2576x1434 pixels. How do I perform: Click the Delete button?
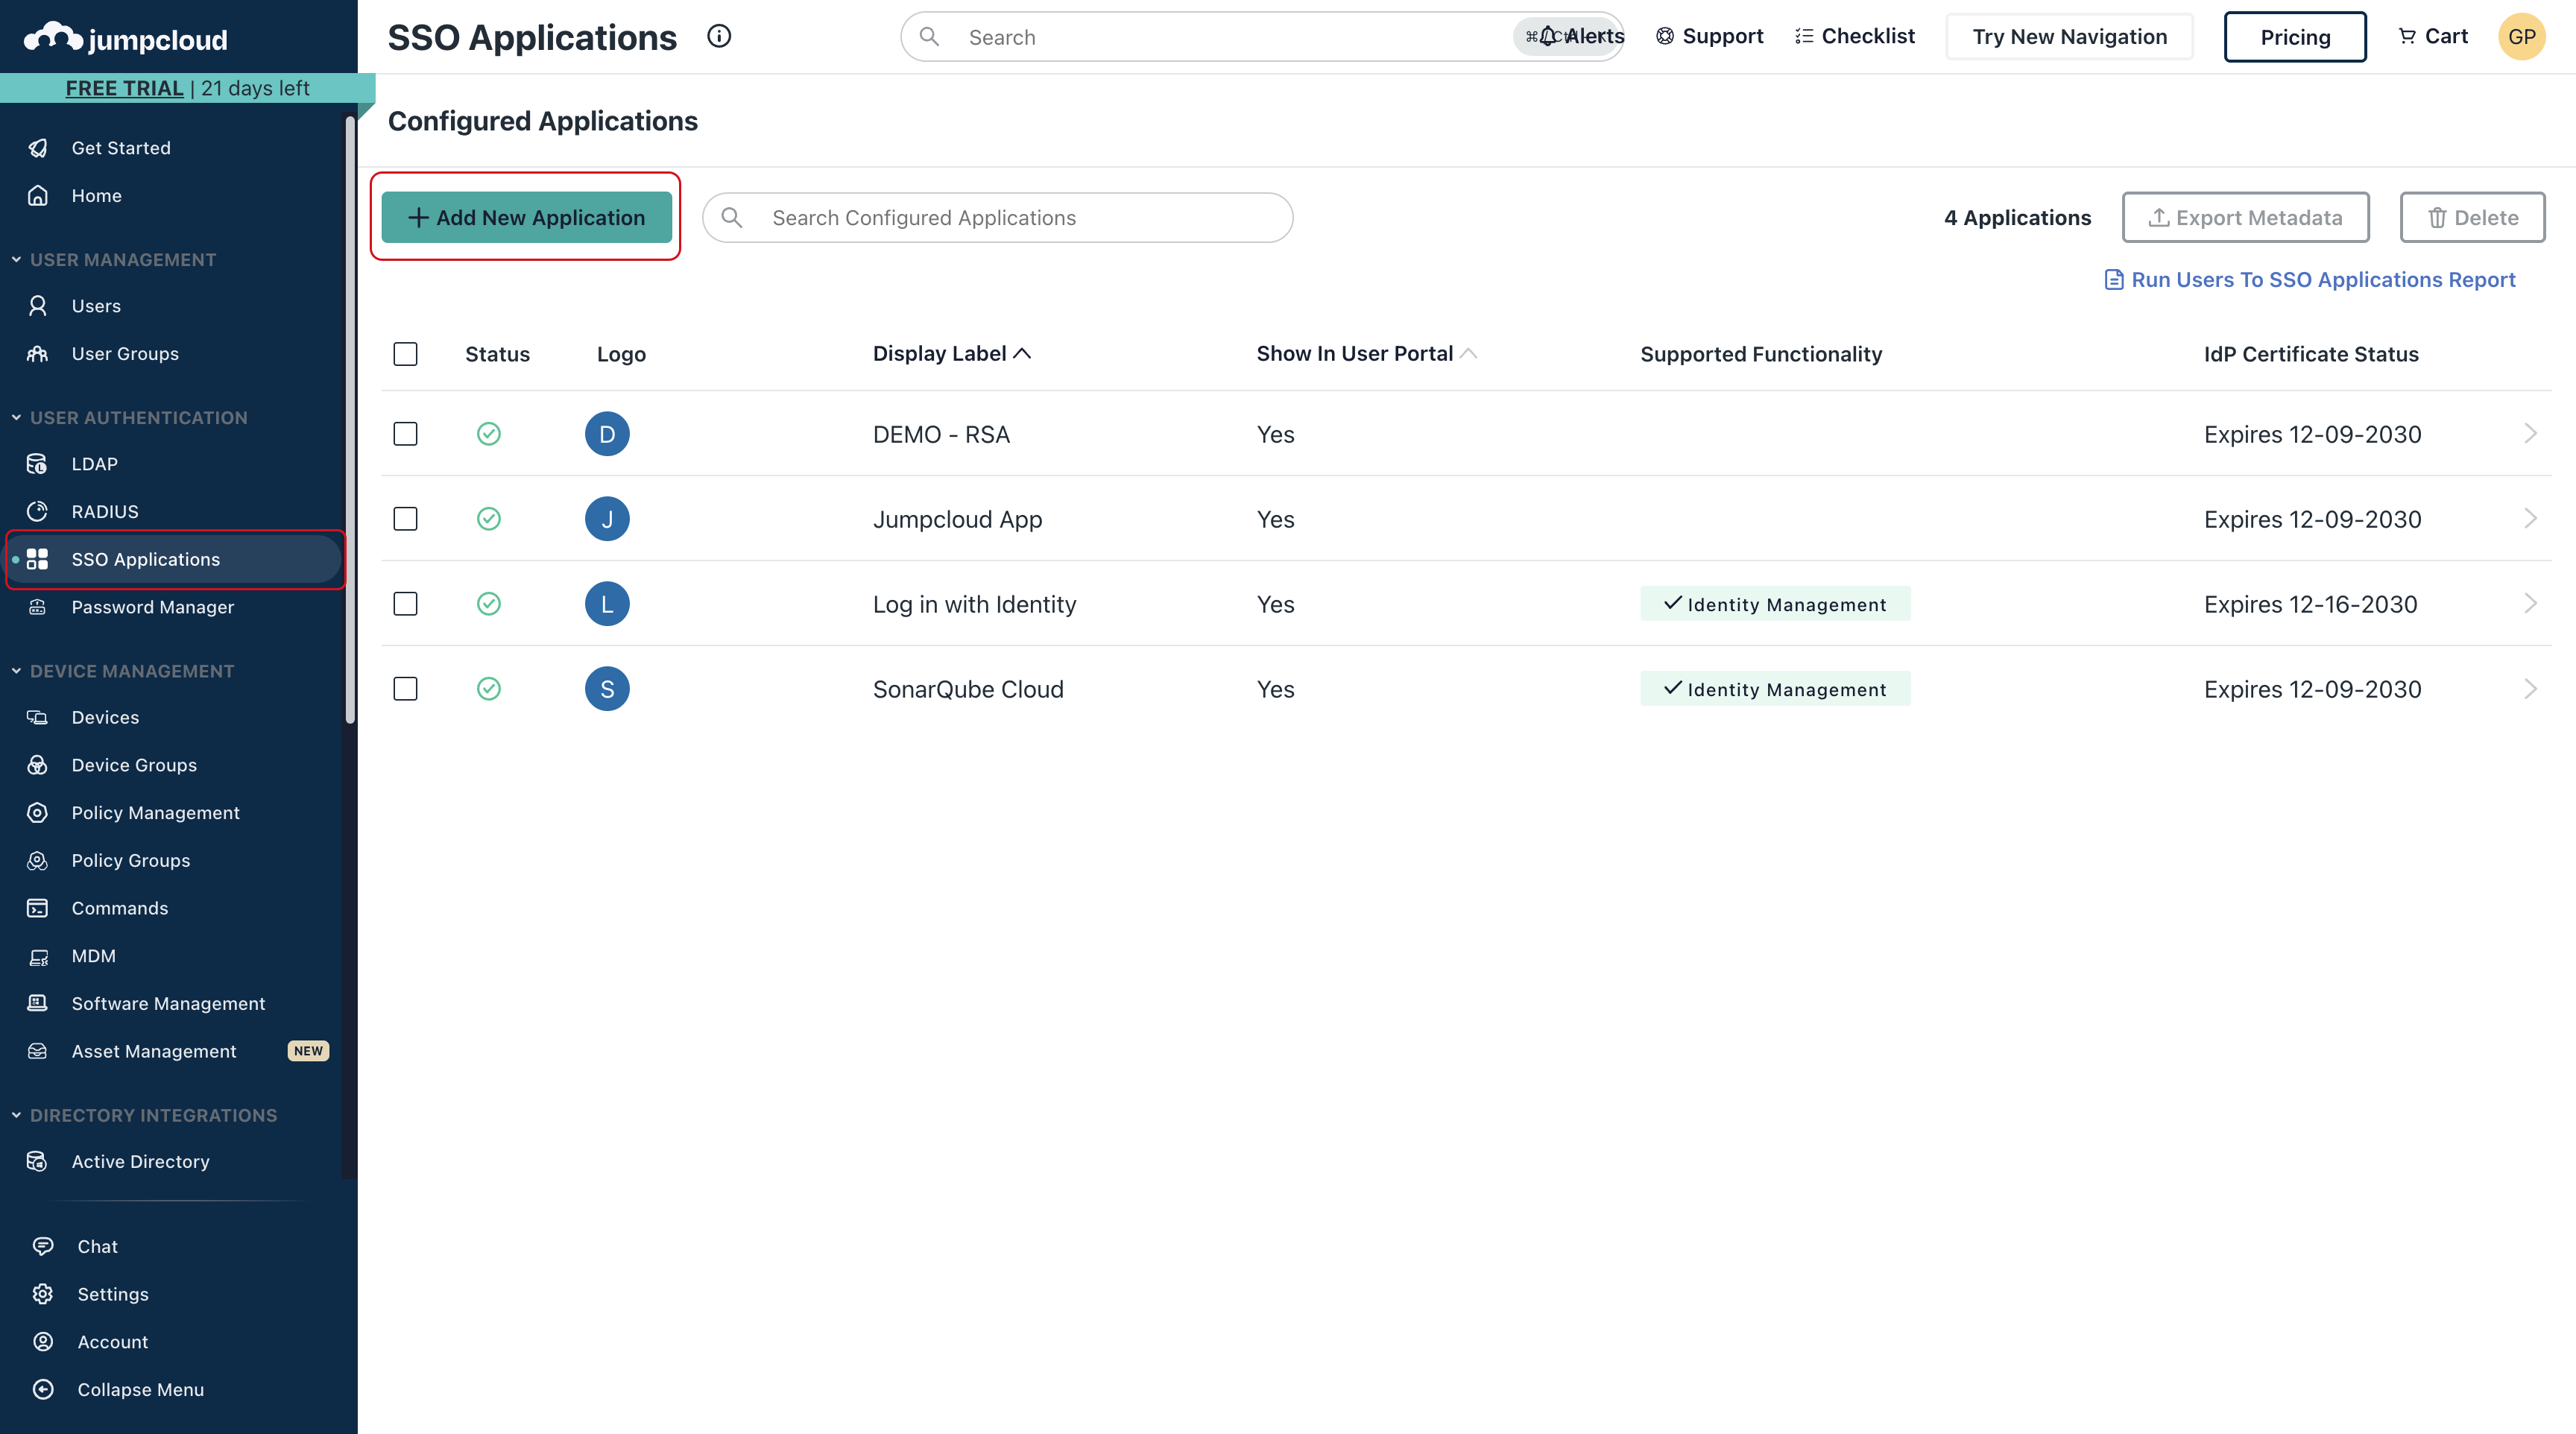(x=2472, y=217)
